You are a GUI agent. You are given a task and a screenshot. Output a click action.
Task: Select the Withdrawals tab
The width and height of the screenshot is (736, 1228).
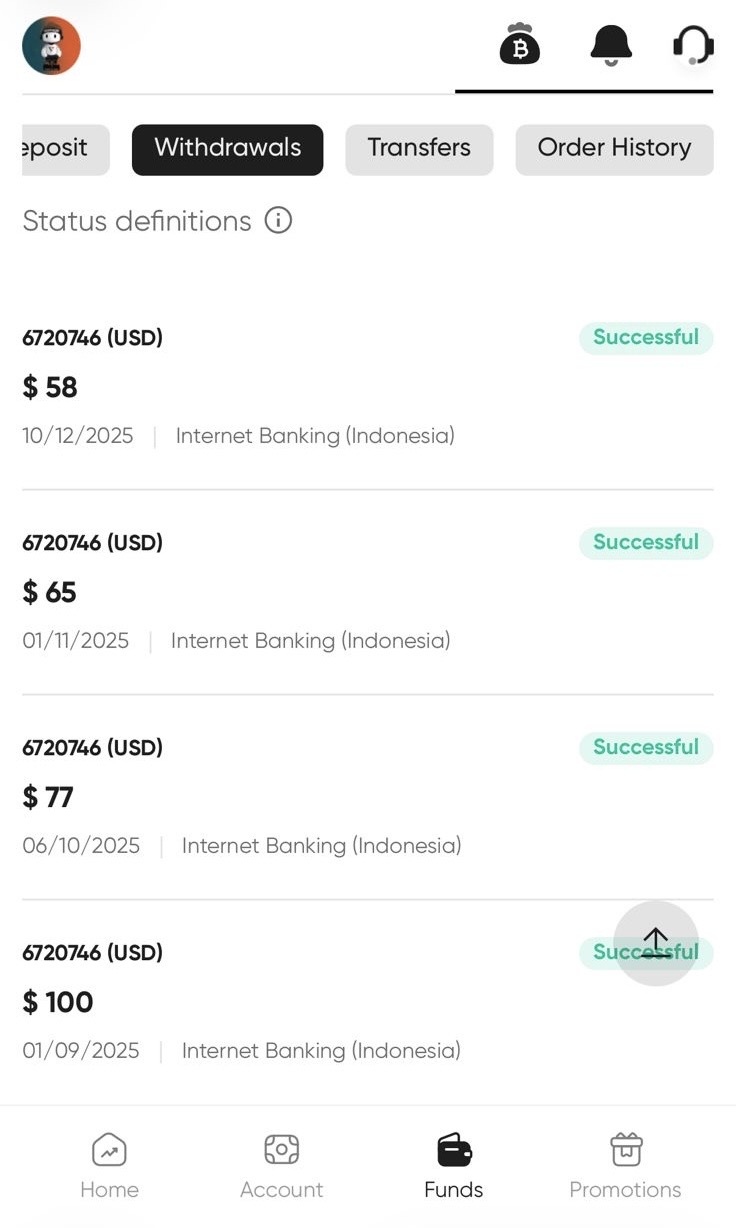(x=227, y=149)
